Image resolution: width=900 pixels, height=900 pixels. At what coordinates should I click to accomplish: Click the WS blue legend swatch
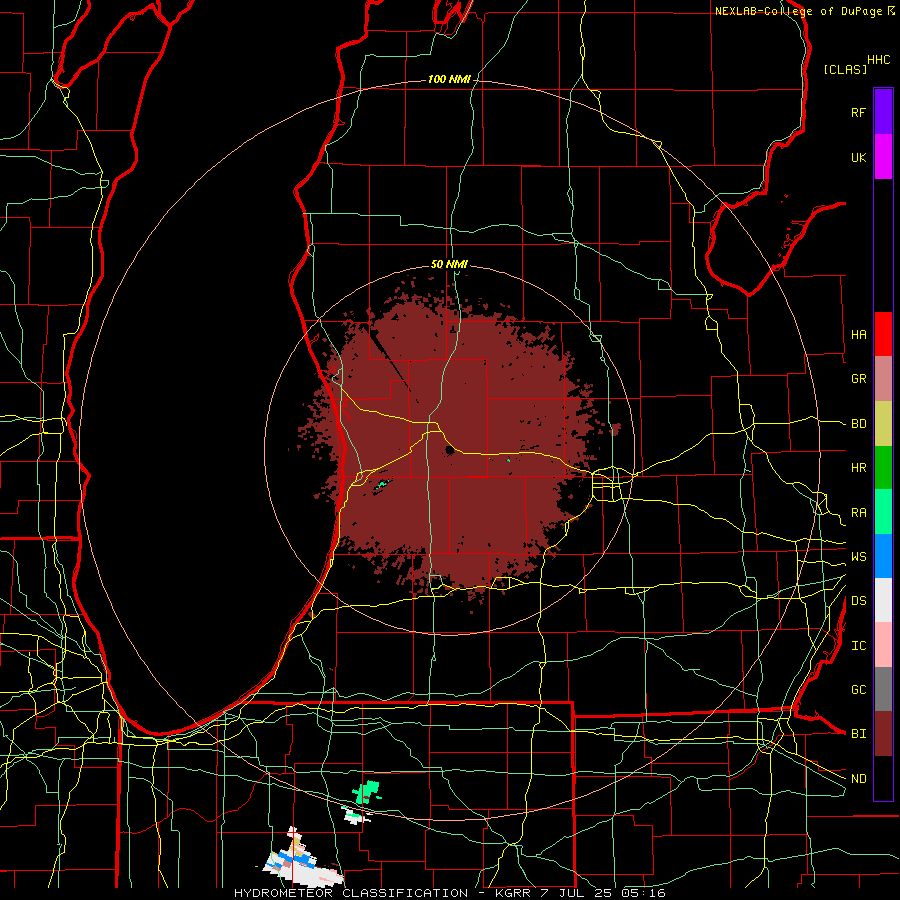pos(883,556)
